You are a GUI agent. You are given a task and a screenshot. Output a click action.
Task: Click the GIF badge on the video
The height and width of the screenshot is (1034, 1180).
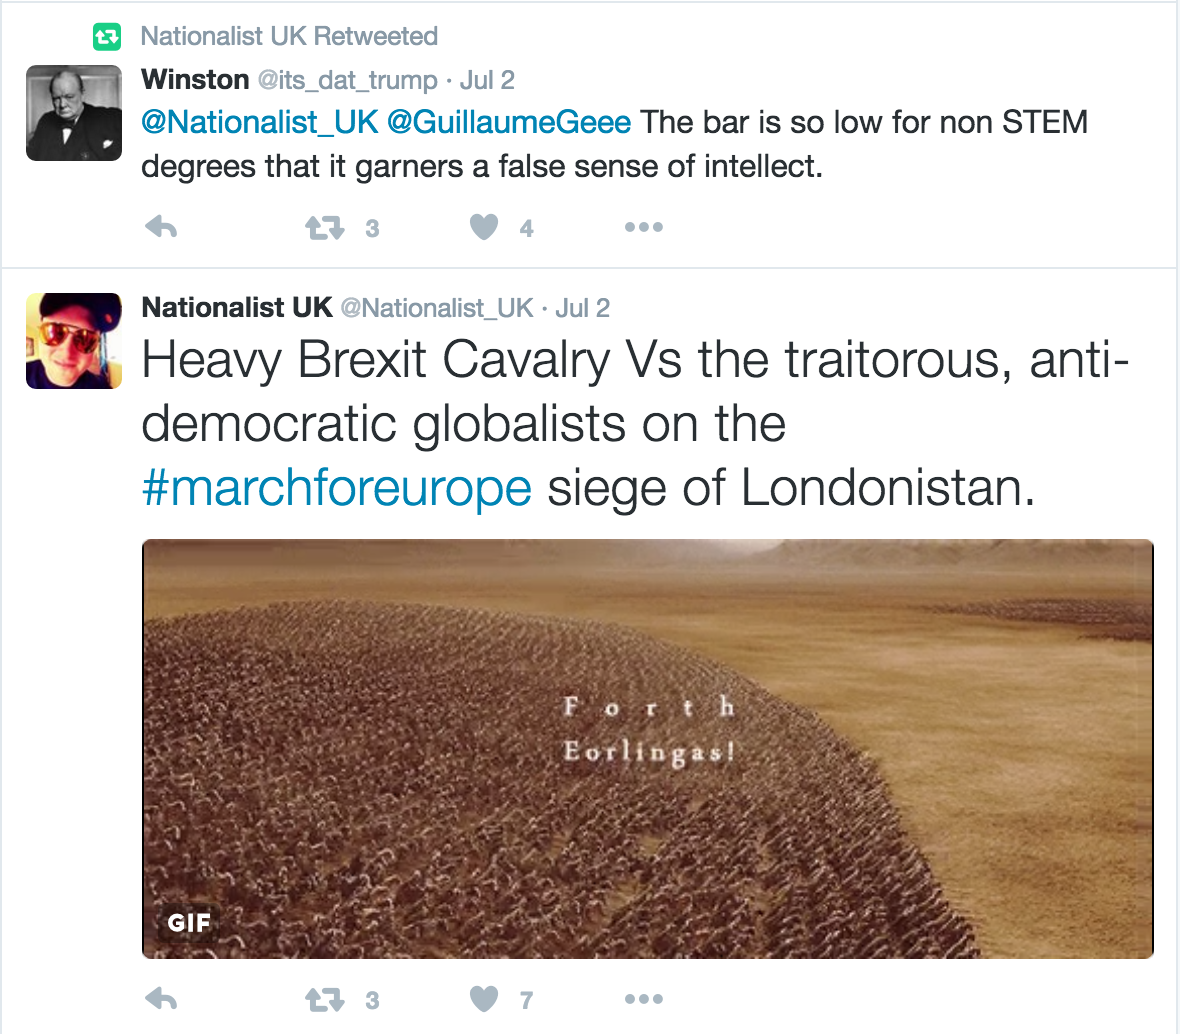tap(189, 922)
